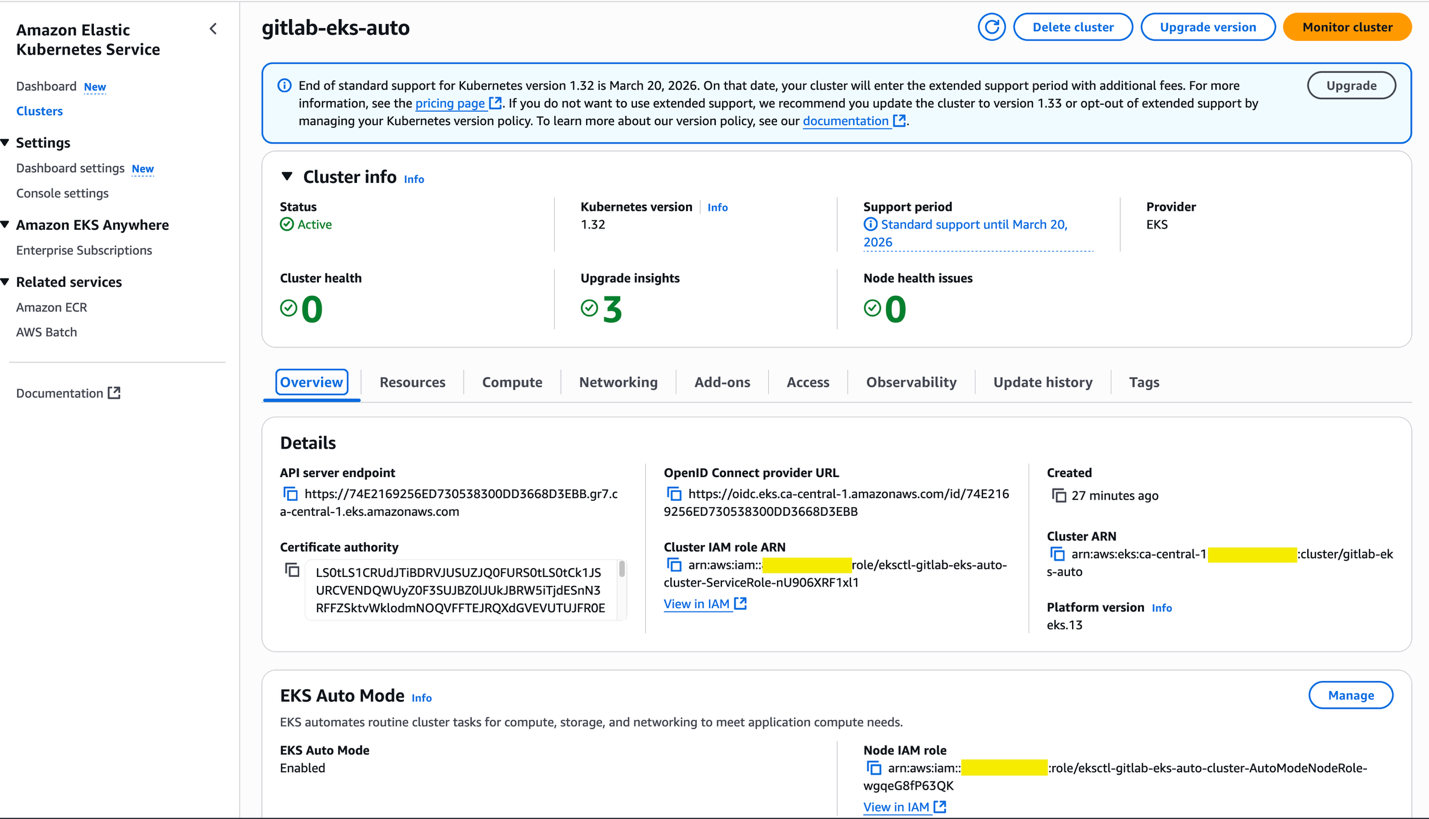Collapse the Settings sidebar group

click(6, 143)
